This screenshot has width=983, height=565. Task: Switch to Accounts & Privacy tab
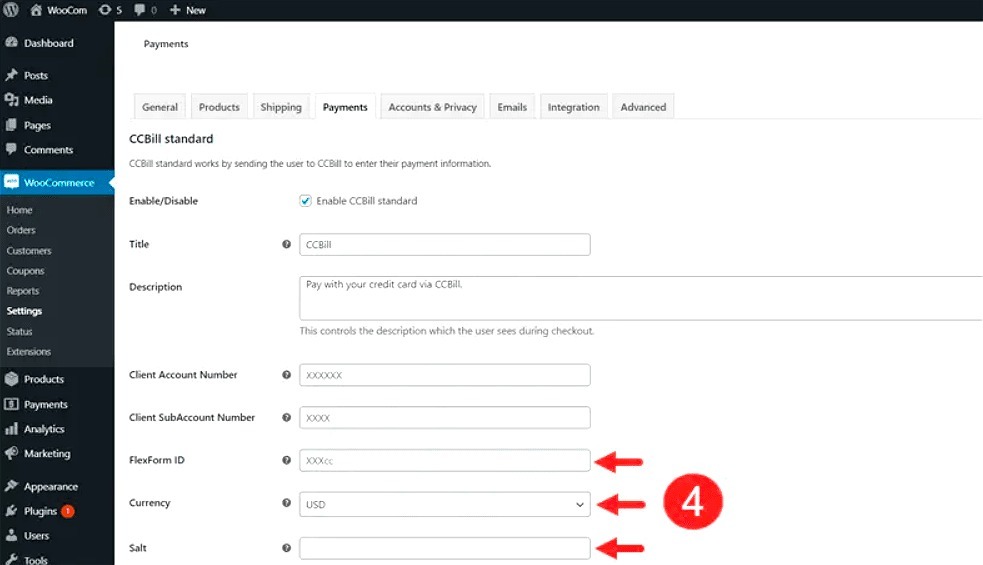433,107
